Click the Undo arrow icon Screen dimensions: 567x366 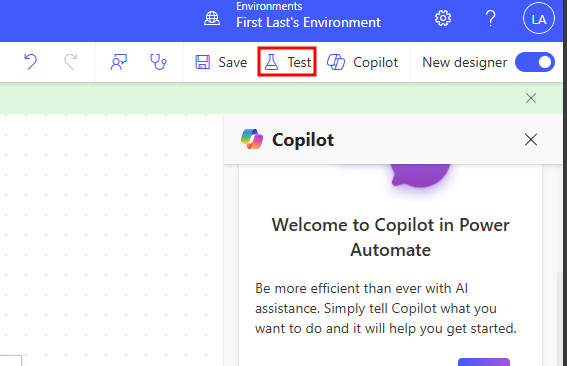coord(30,62)
